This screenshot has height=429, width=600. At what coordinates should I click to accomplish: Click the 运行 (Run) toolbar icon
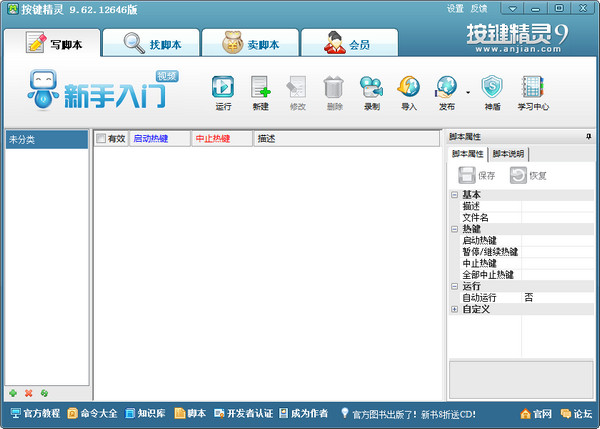pyautogui.click(x=223, y=88)
